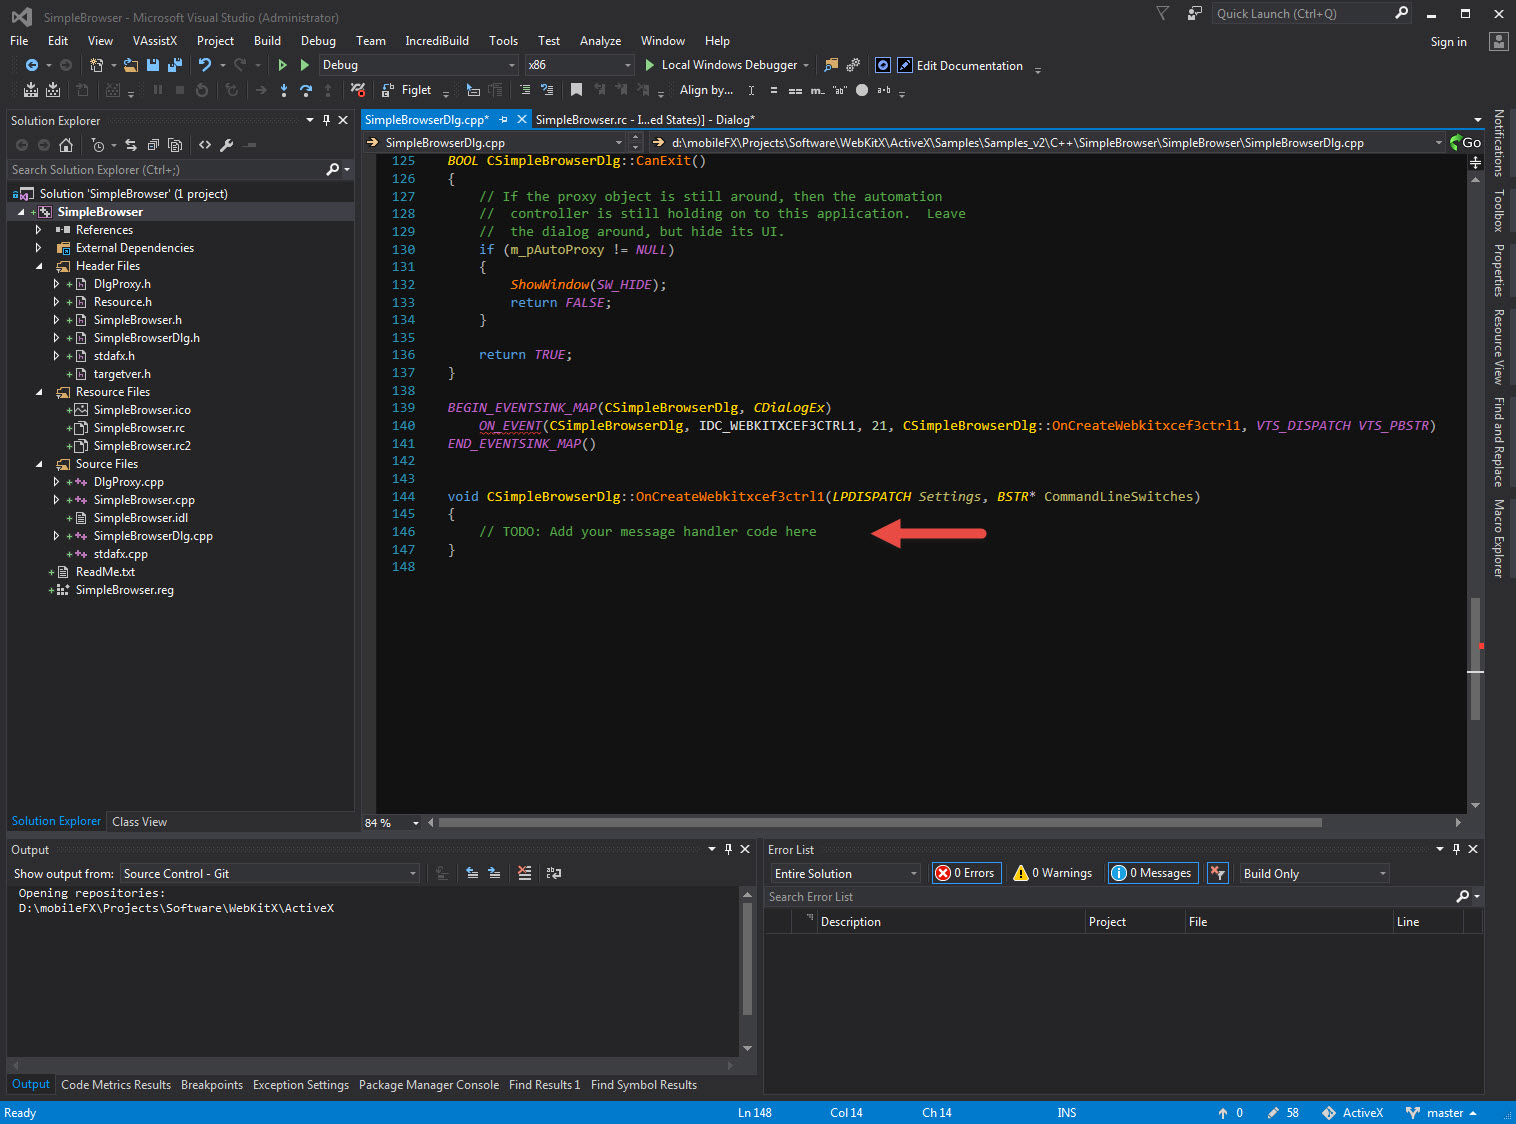
Task: Click the Figlet toolbar button
Action: 407,90
